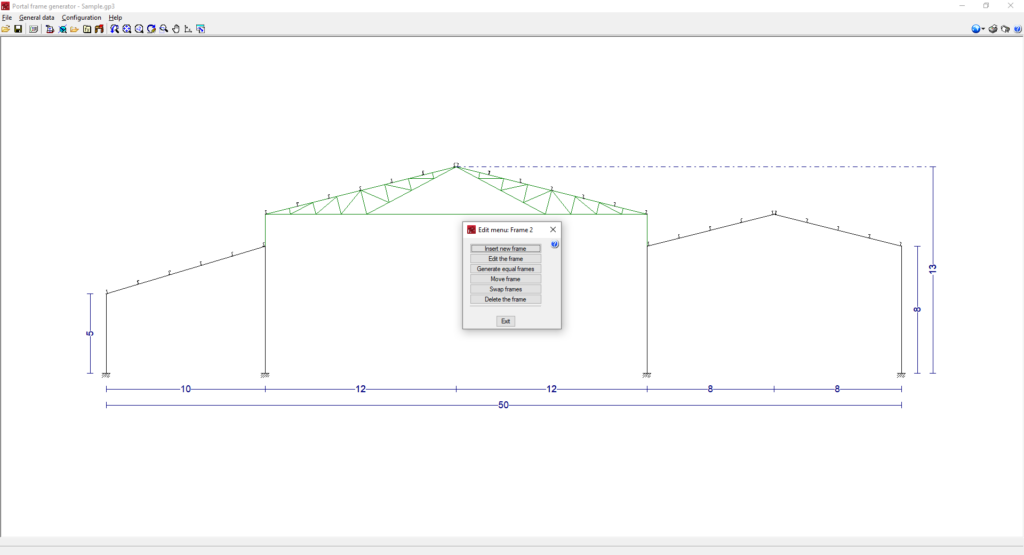The image size is (1024, 555).
Task: Choose 'Generate equal frames' button
Action: (505, 269)
